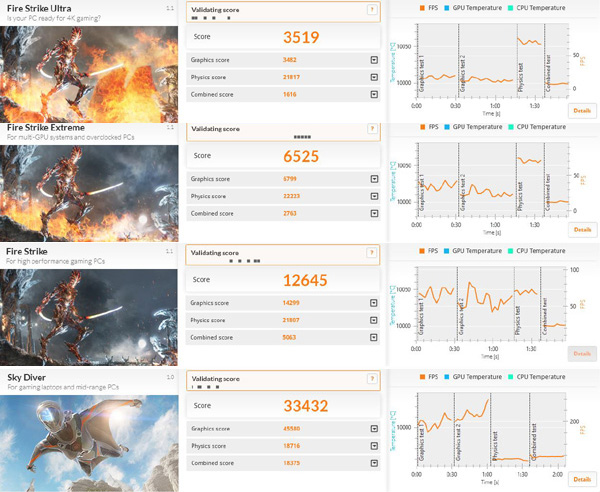
Task: Click the overall score 3519
Action: [x=301, y=37]
